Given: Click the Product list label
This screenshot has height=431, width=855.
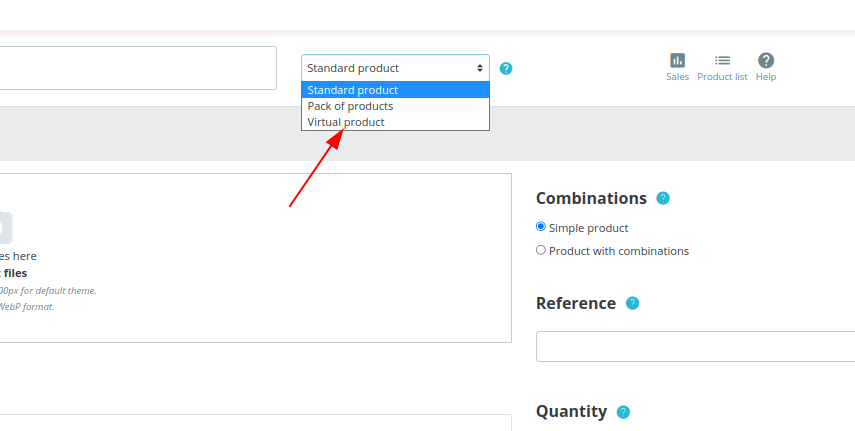Looking at the screenshot, I should coord(722,77).
